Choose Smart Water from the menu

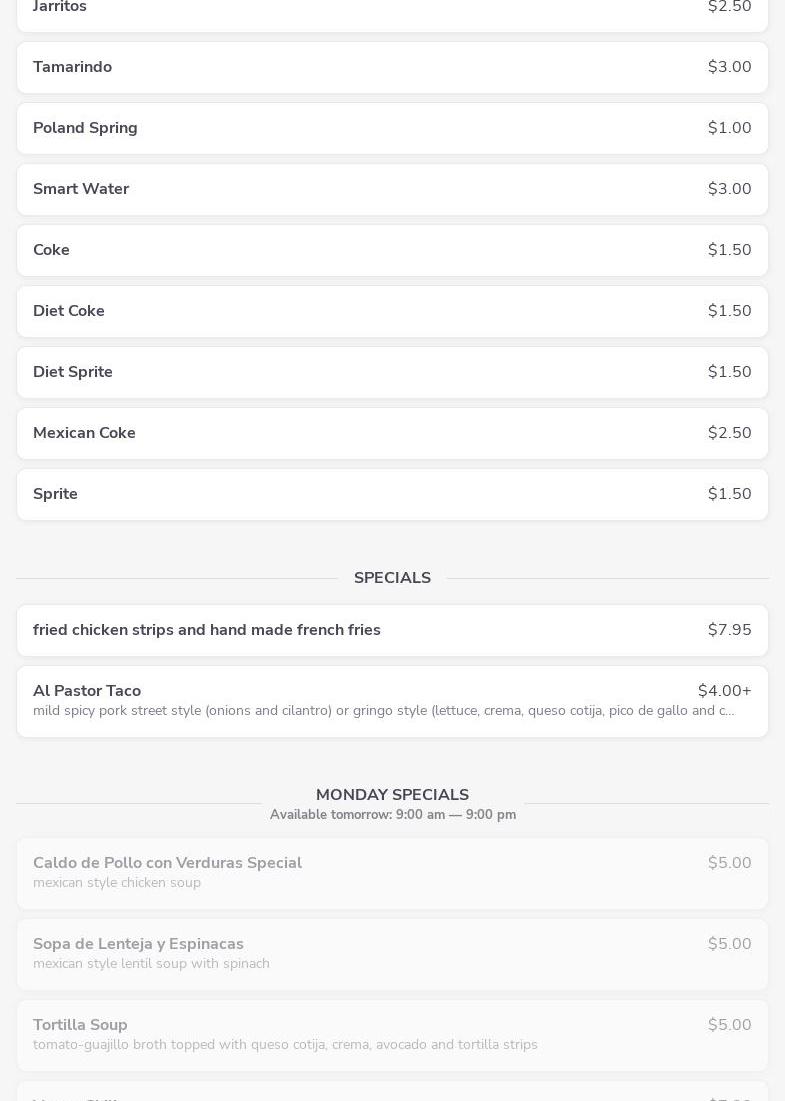pos(392,189)
